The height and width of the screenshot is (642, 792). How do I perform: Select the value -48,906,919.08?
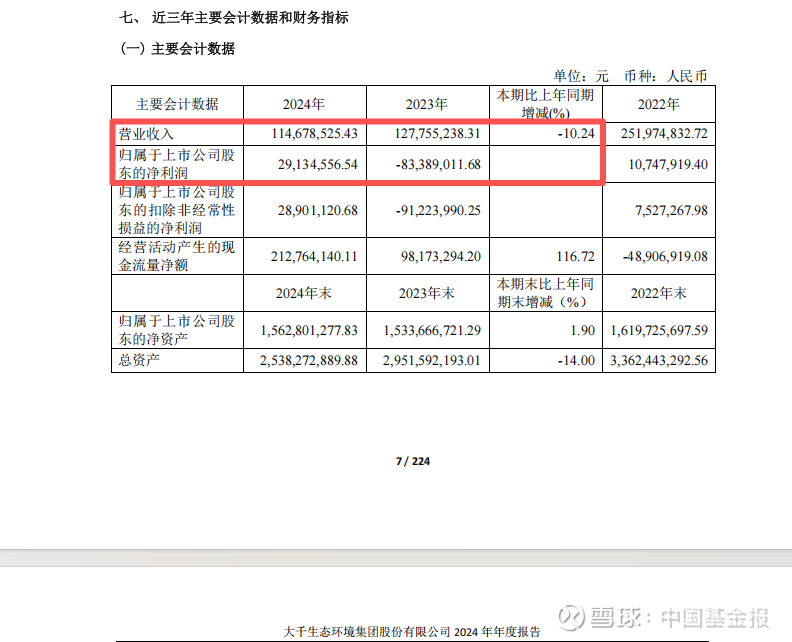[x=665, y=257]
